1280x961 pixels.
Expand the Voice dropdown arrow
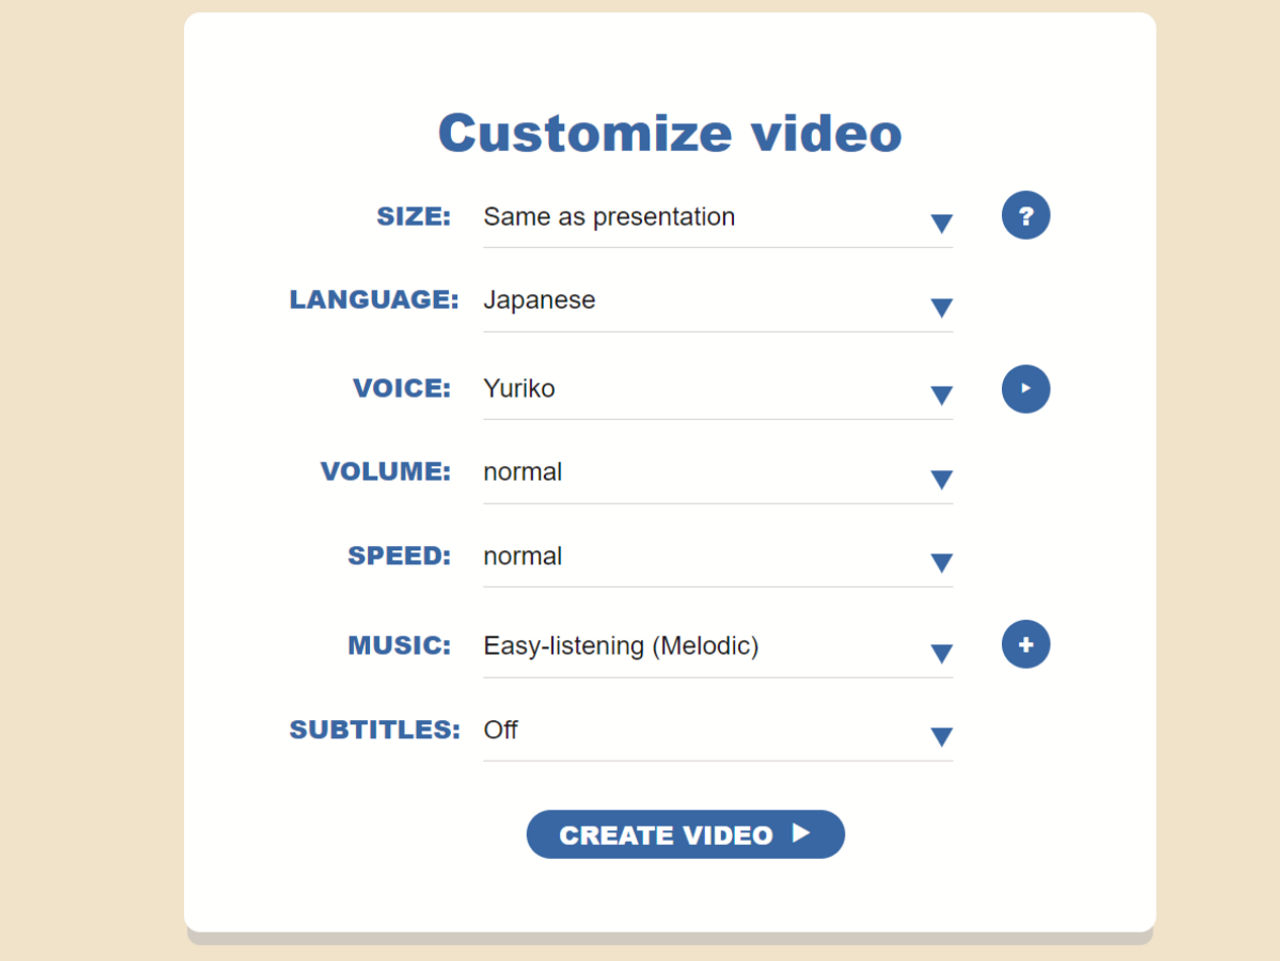pos(940,395)
